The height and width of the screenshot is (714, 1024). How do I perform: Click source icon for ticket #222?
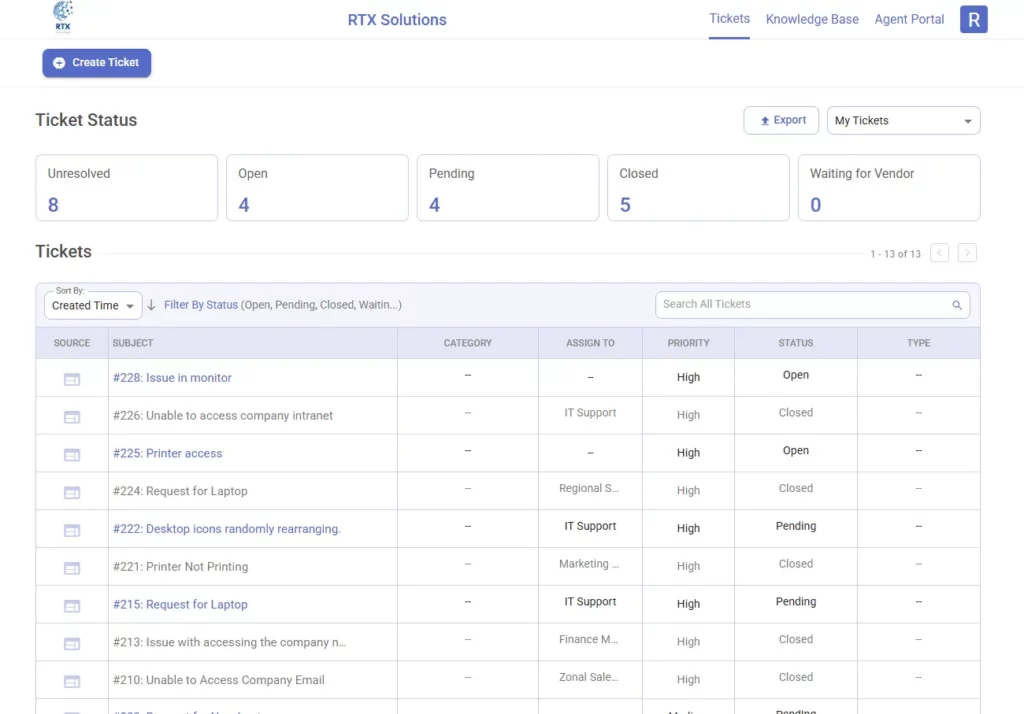(x=72, y=530)
